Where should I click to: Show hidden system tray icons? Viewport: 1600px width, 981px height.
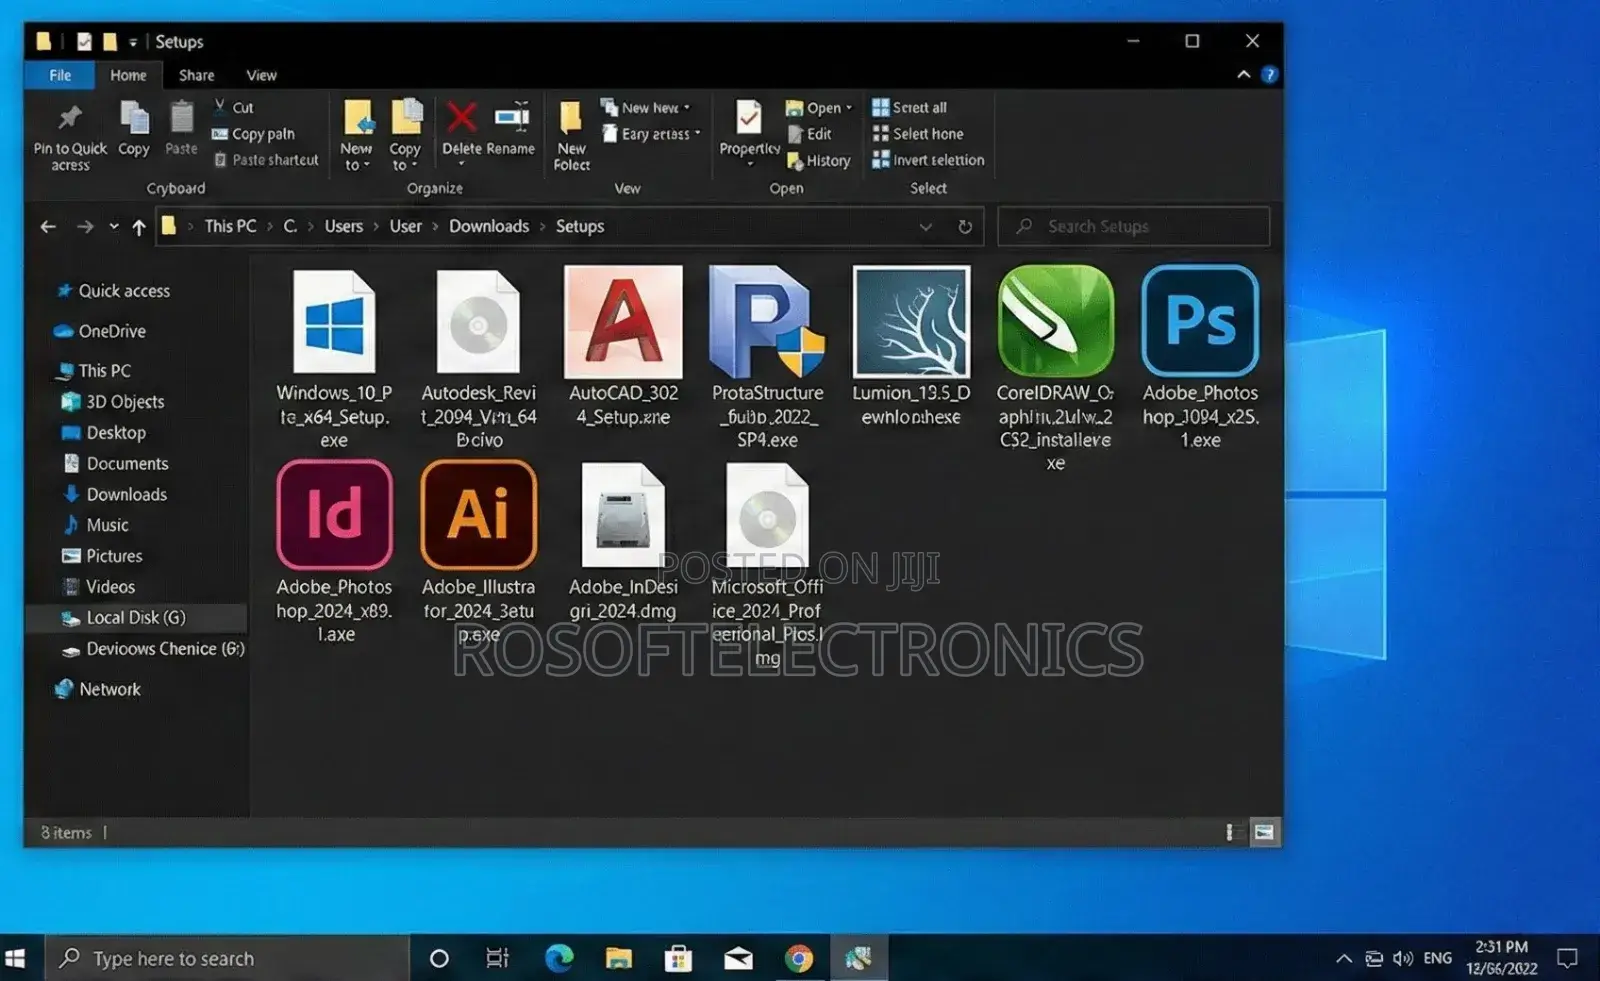pos(1344,958)
